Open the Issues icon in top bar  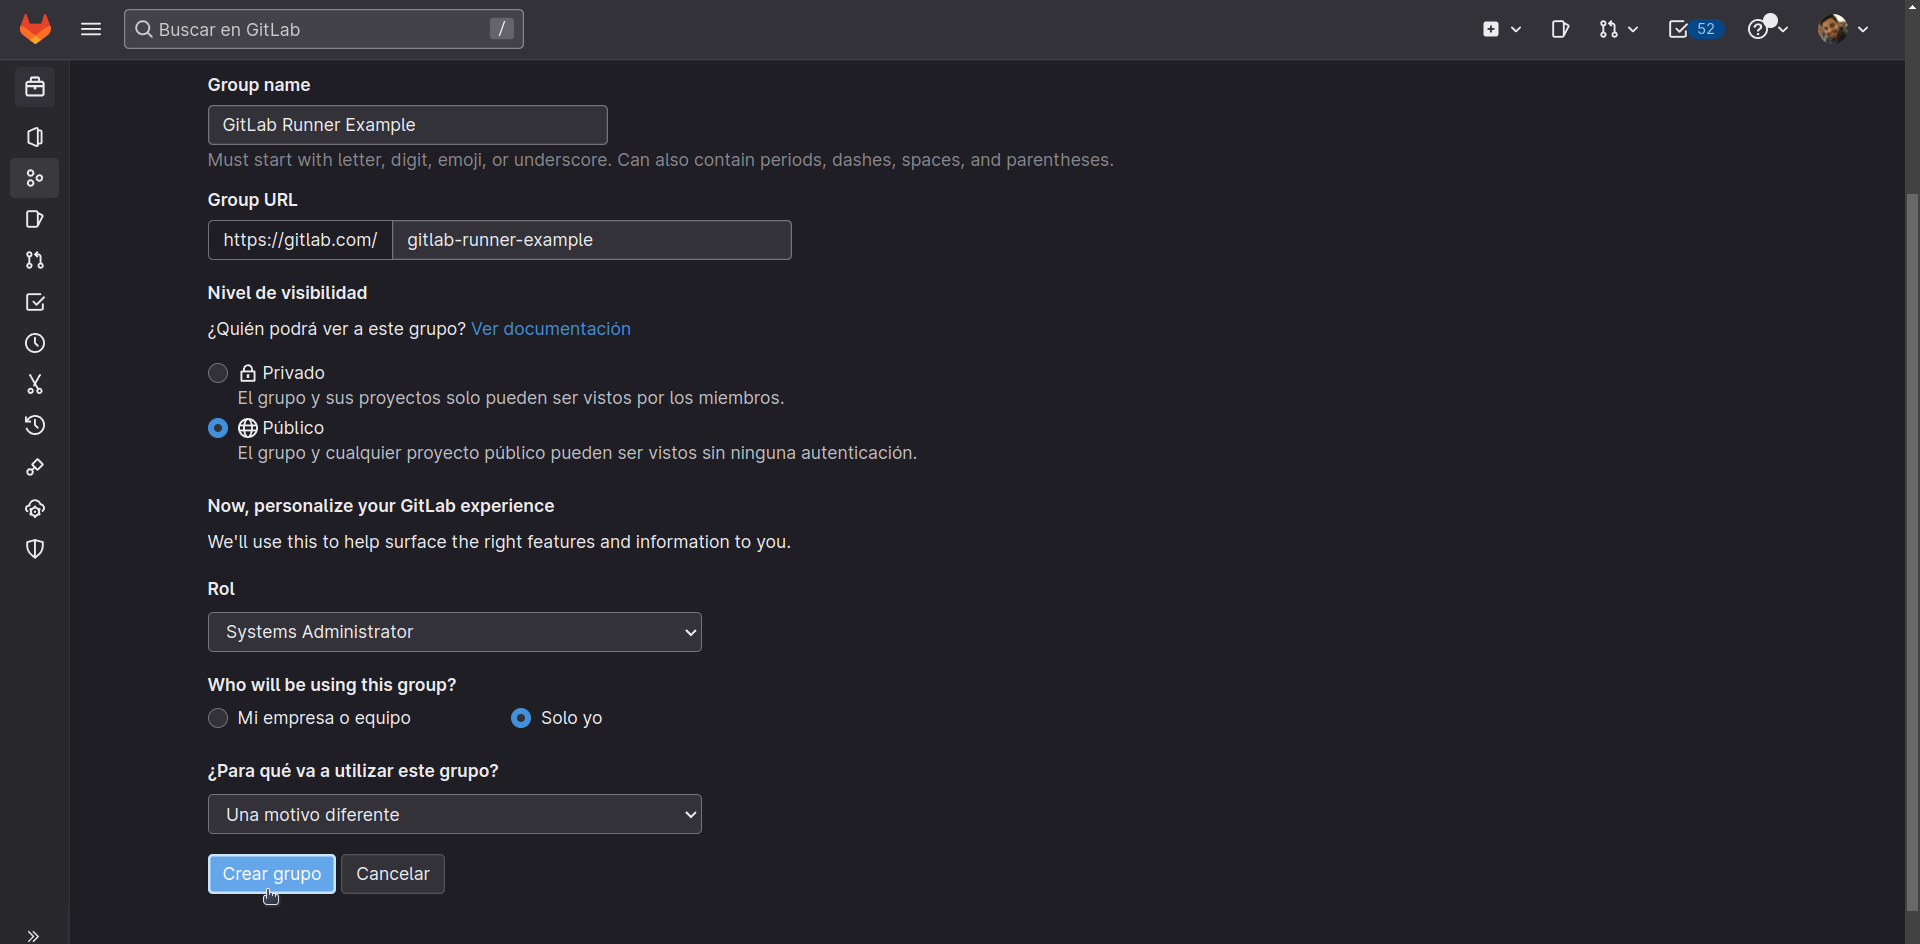(x=1560, y=29)
